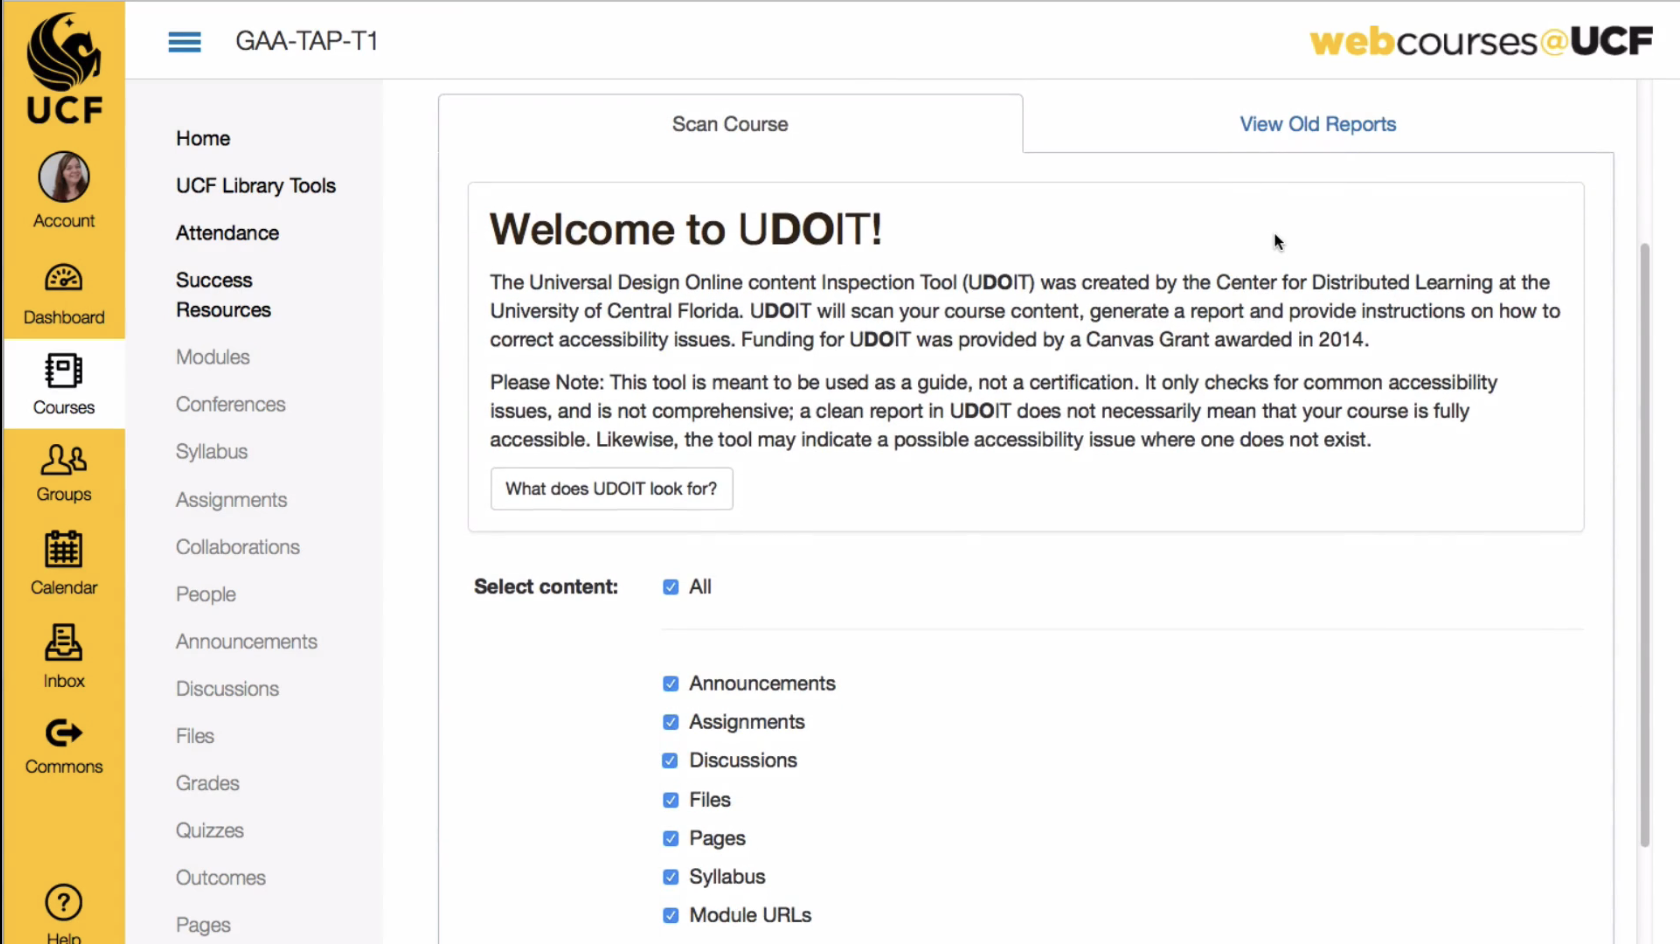Uncheck the Module URLs checkbox

click(670, 915)
